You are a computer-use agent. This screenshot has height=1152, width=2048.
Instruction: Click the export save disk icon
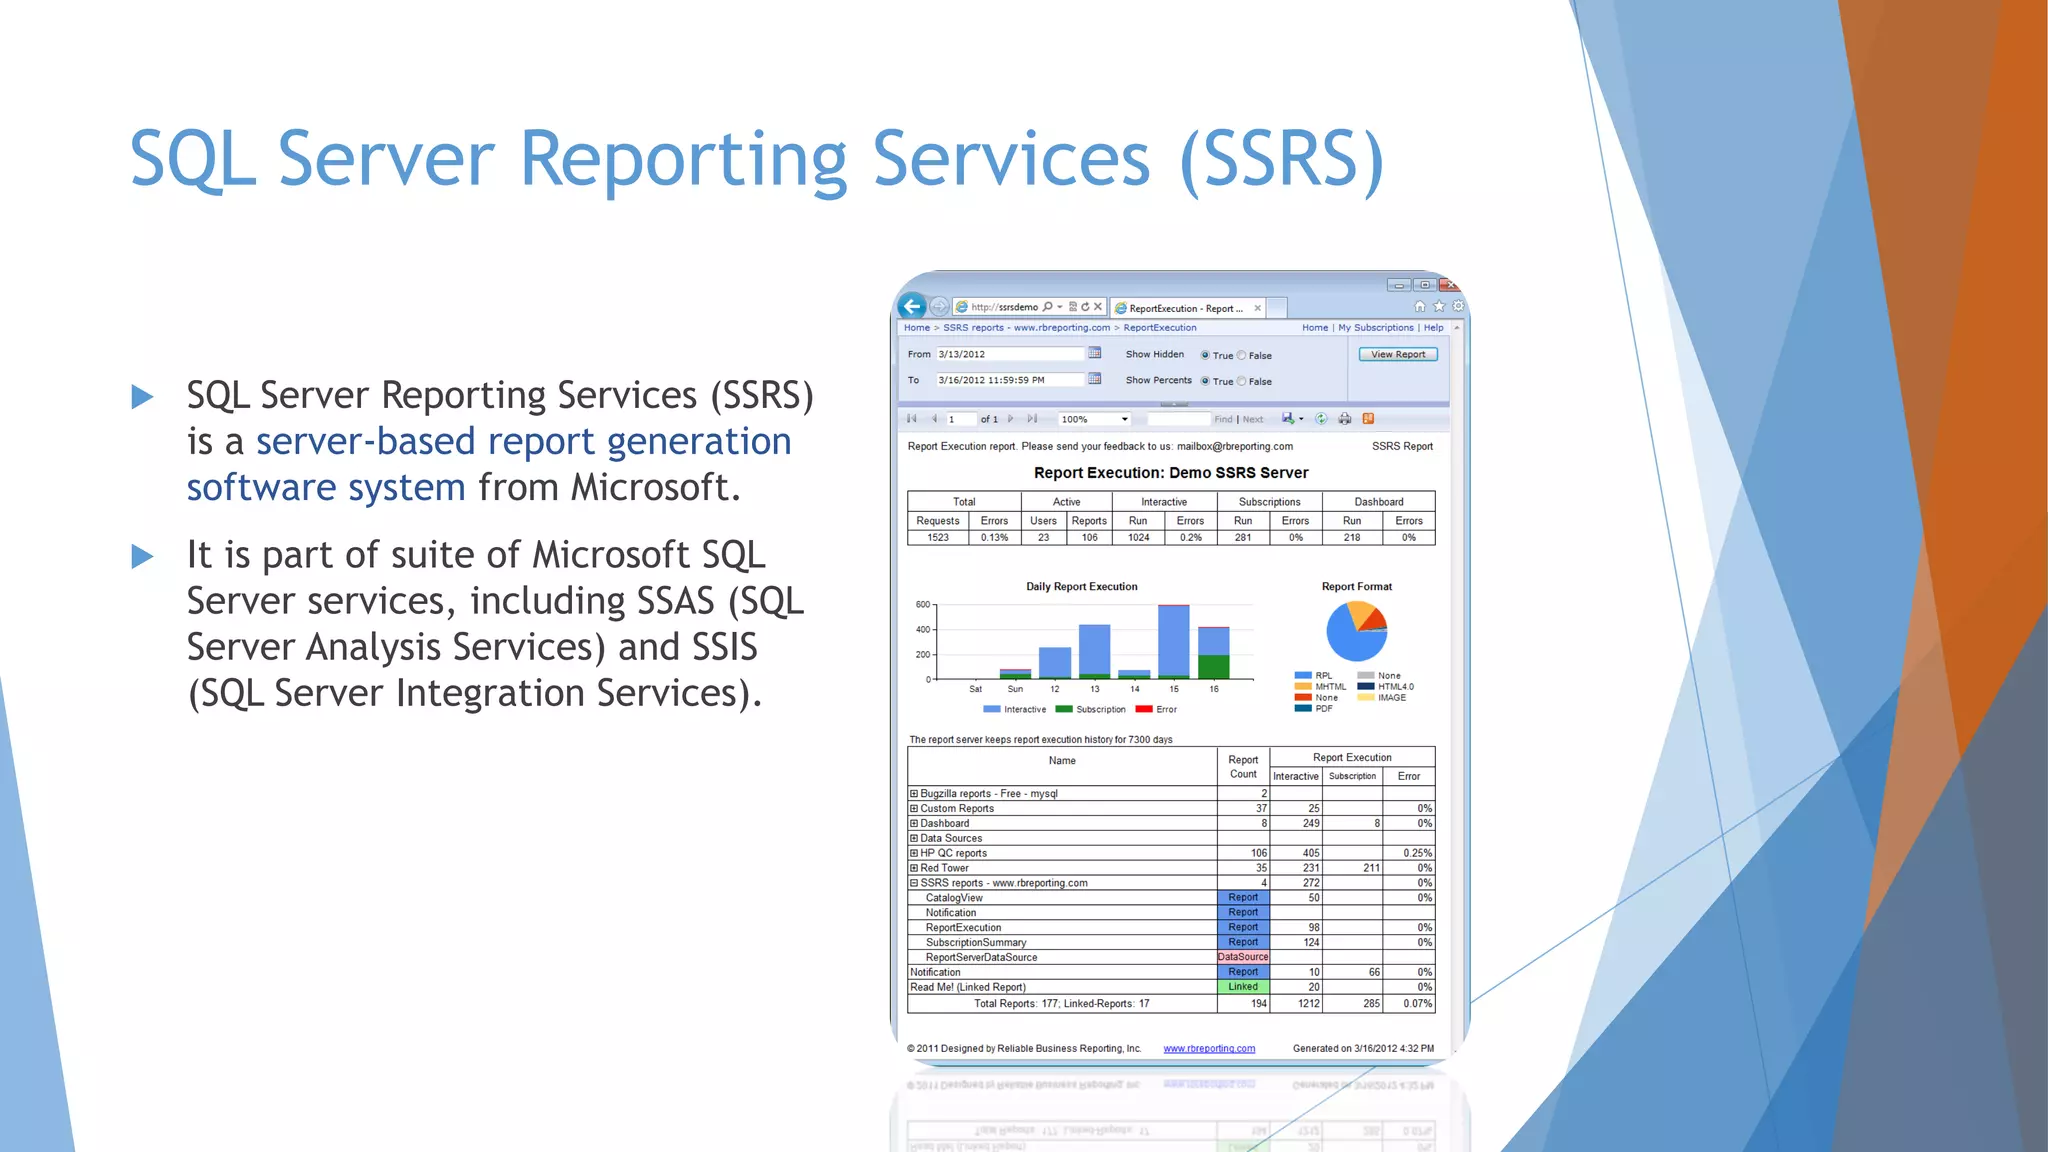tap(1289, 419)
